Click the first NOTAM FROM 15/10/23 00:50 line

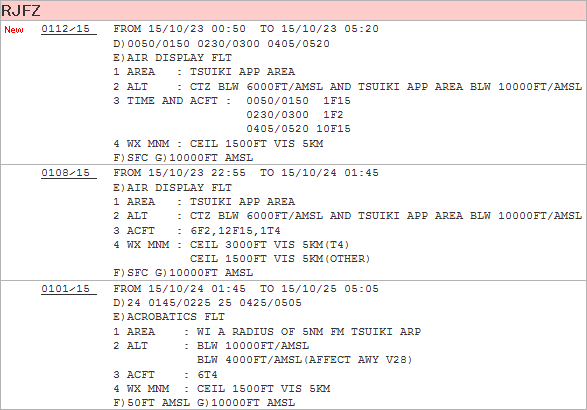point(246,29)
